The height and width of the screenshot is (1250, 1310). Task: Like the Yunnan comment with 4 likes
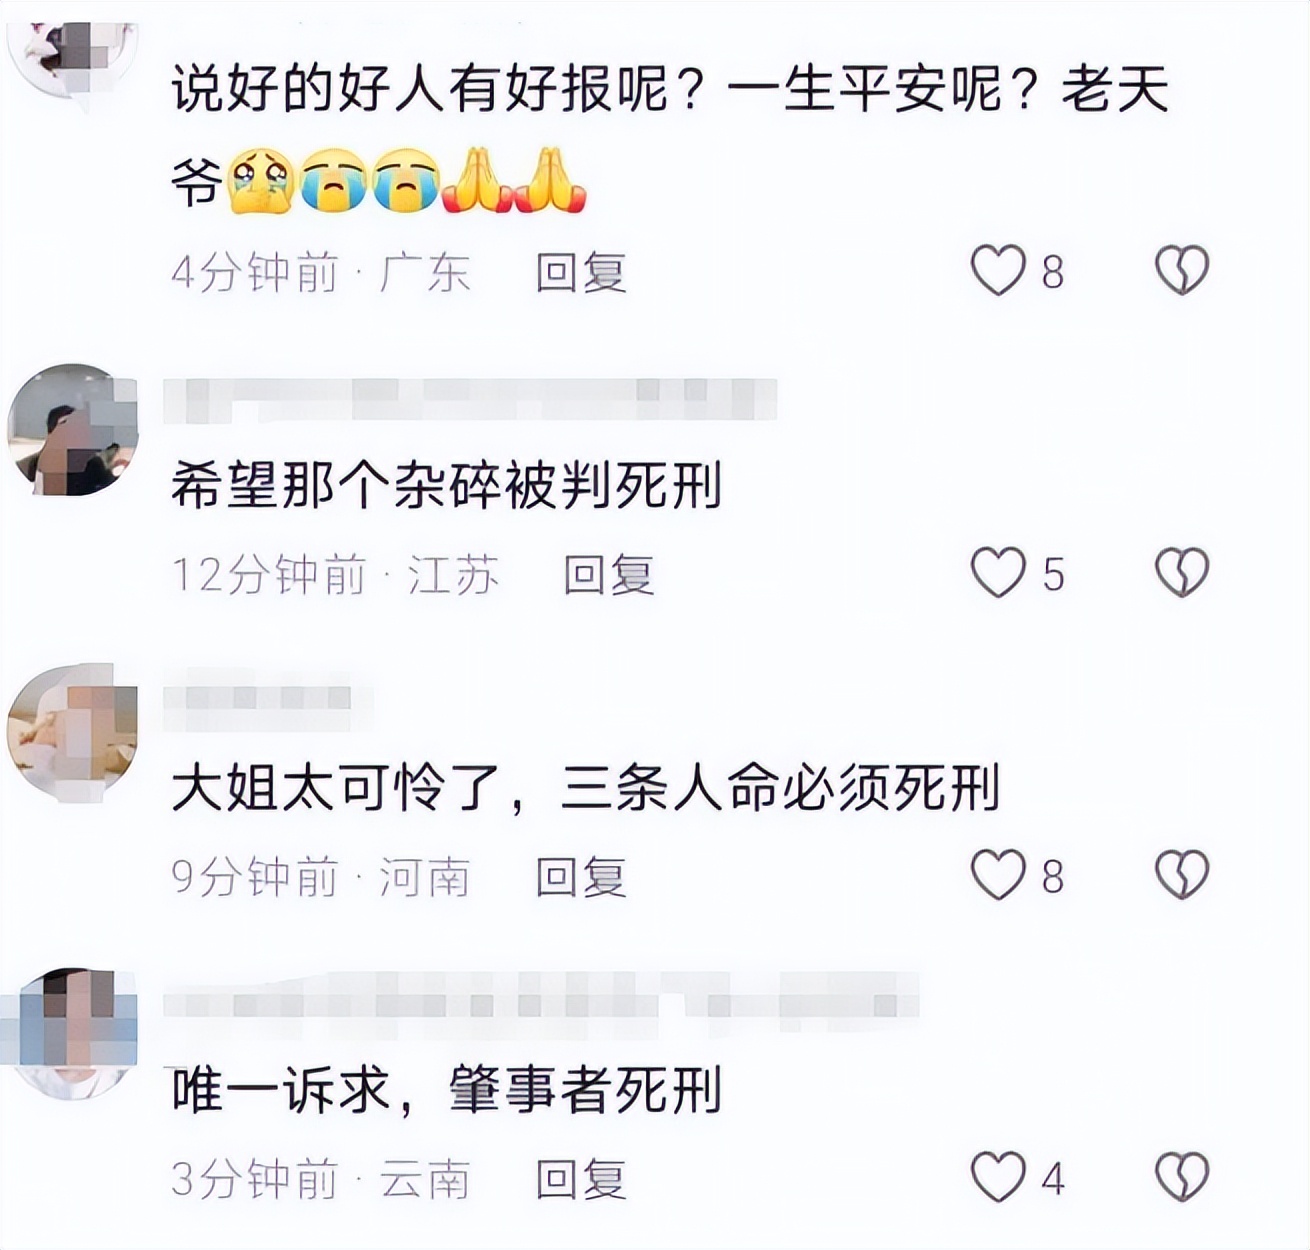coord(998,1177)
